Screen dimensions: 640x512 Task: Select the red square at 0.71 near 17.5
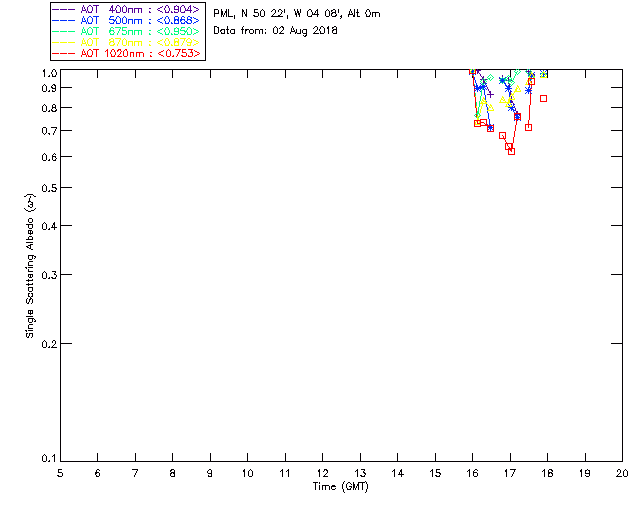click(x=529, y=127)
